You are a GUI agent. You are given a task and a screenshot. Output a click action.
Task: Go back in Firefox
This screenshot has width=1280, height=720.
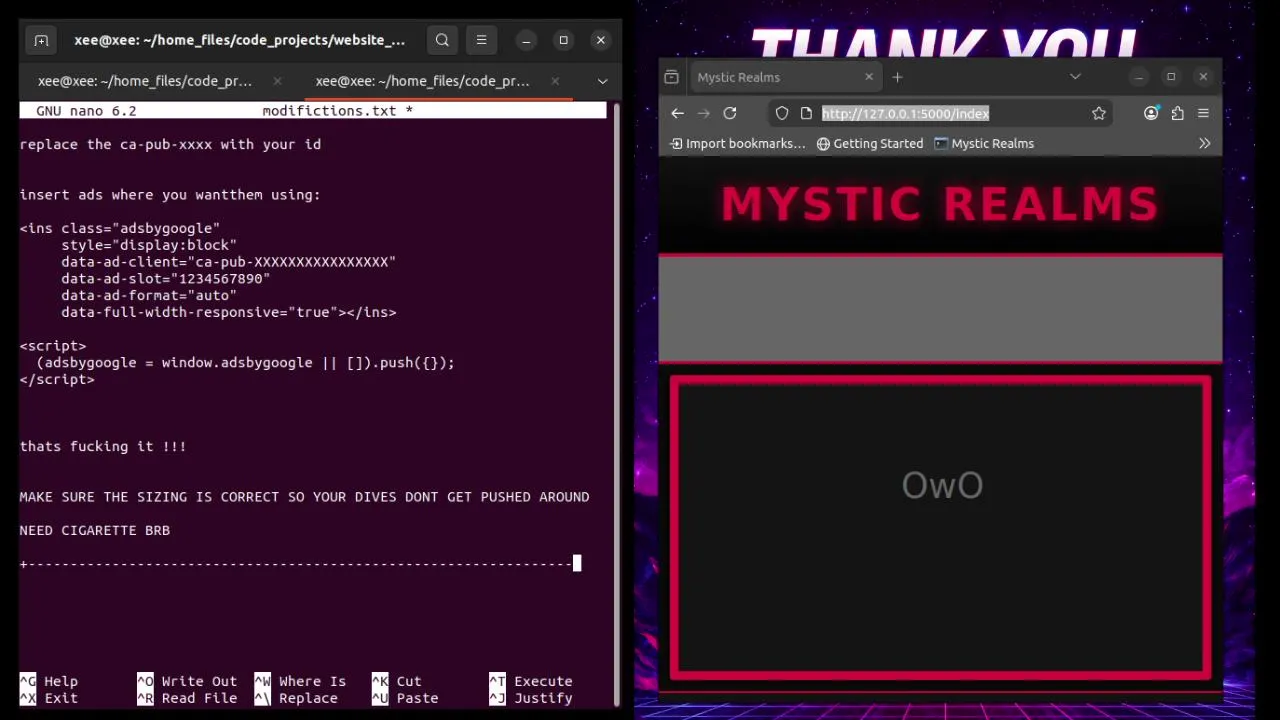click(x=677, y=113)
